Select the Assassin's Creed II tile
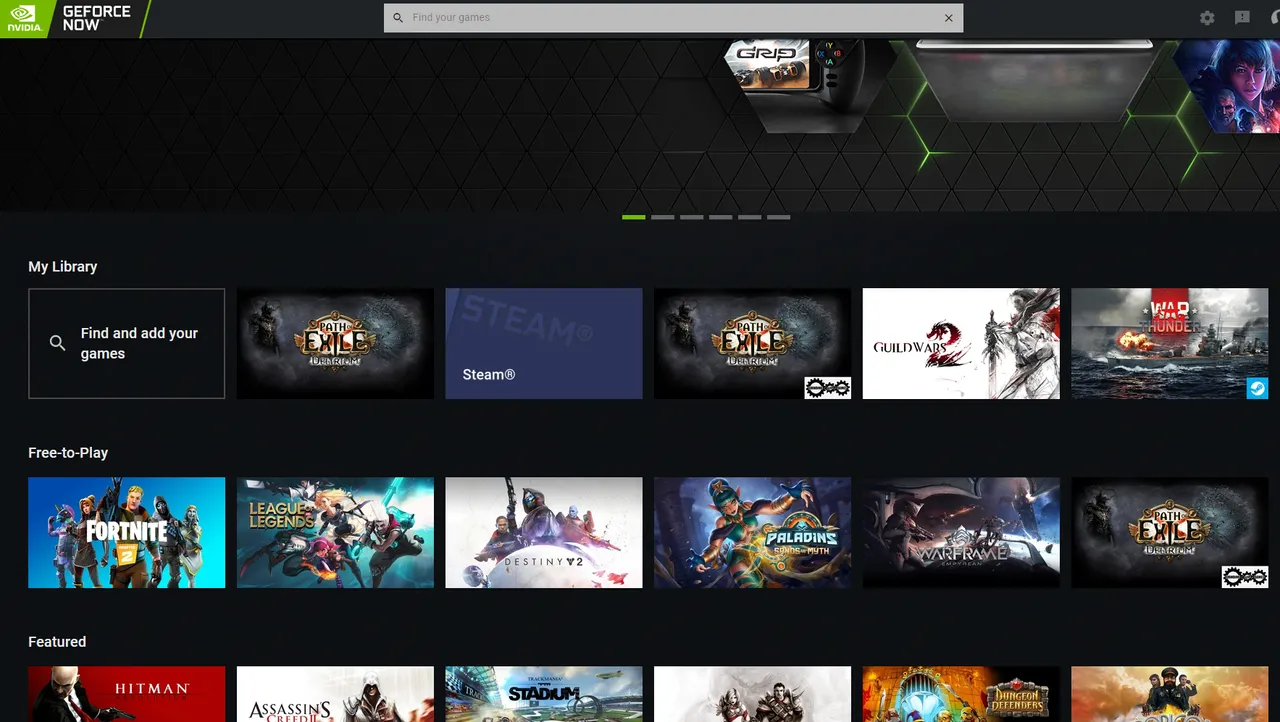This screenshot has width=1280, height=722. 335,694
